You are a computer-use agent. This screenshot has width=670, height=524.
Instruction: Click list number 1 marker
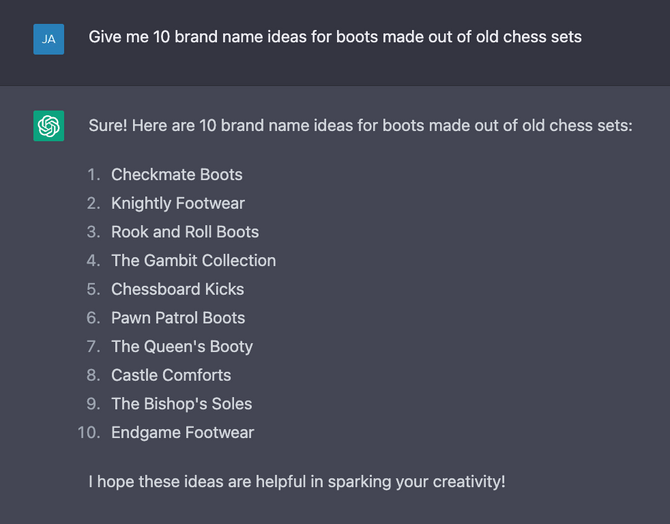point(94,174)
